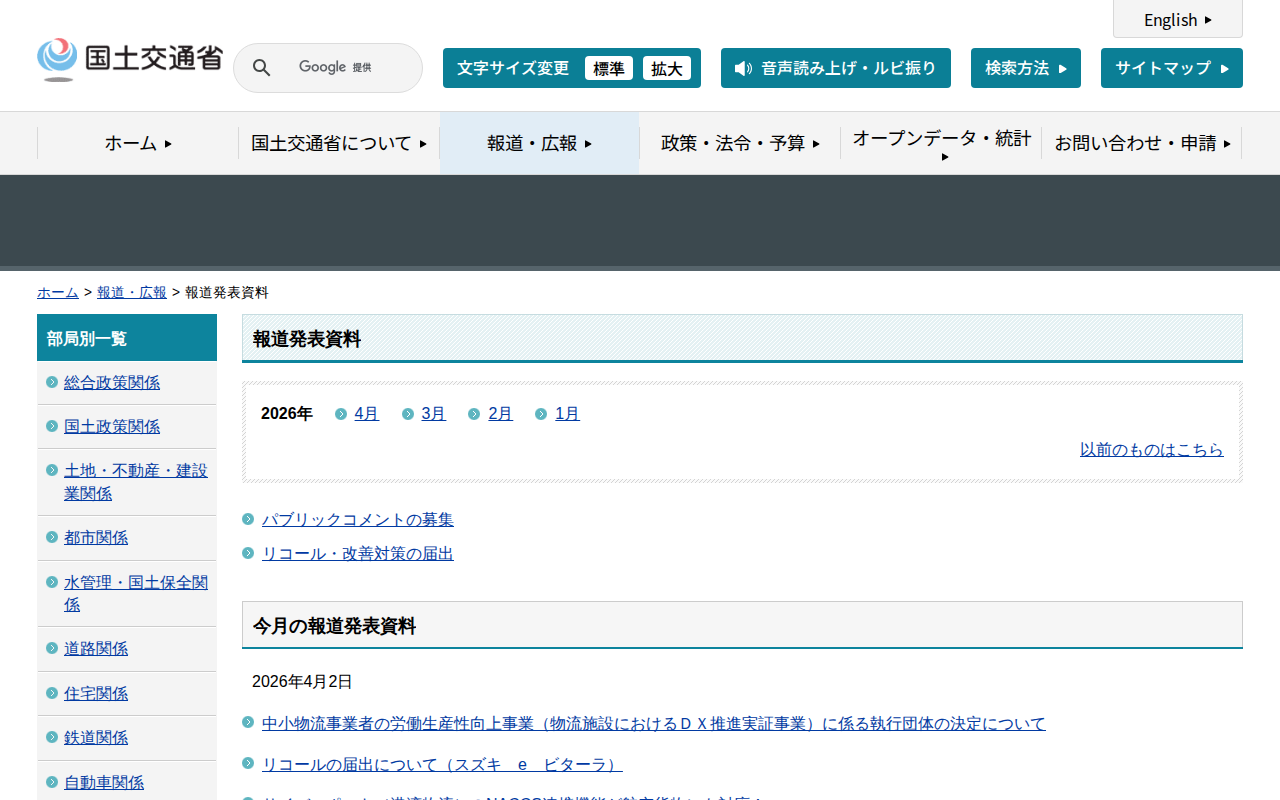Open the ホーム navigation menu item

(x=138, y=143)
